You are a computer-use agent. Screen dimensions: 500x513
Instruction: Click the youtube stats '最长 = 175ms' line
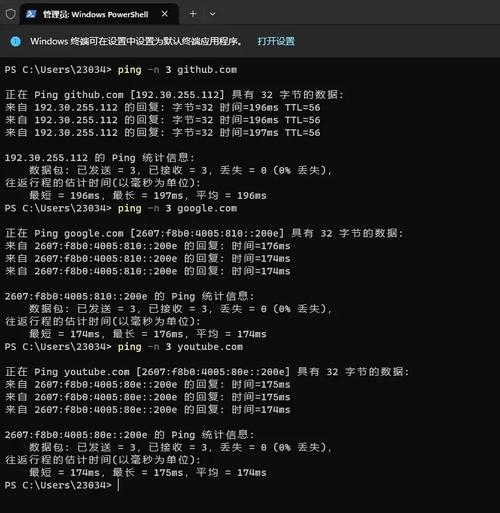(x=148, y=472)
